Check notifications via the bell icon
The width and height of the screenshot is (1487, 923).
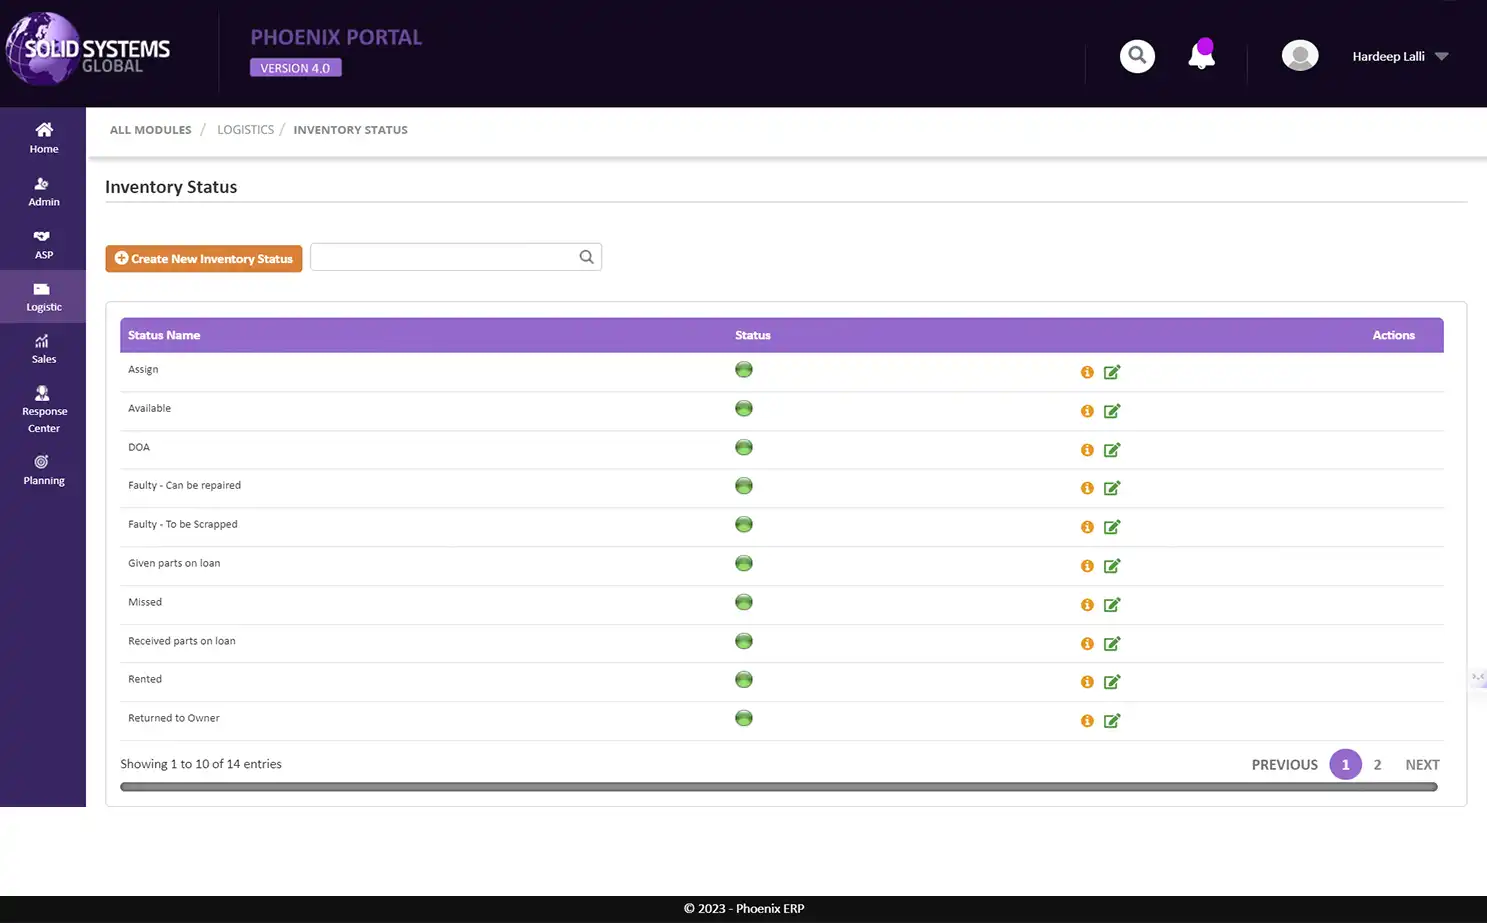coord(1200,56)
